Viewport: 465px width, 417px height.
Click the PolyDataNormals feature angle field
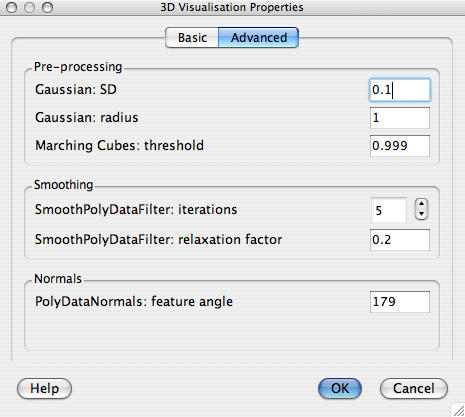coord(400,302)
